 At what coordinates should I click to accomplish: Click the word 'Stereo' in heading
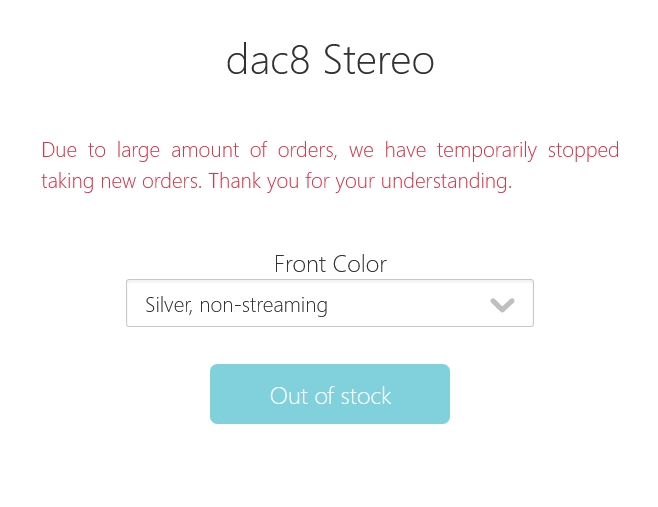point(379,60)
